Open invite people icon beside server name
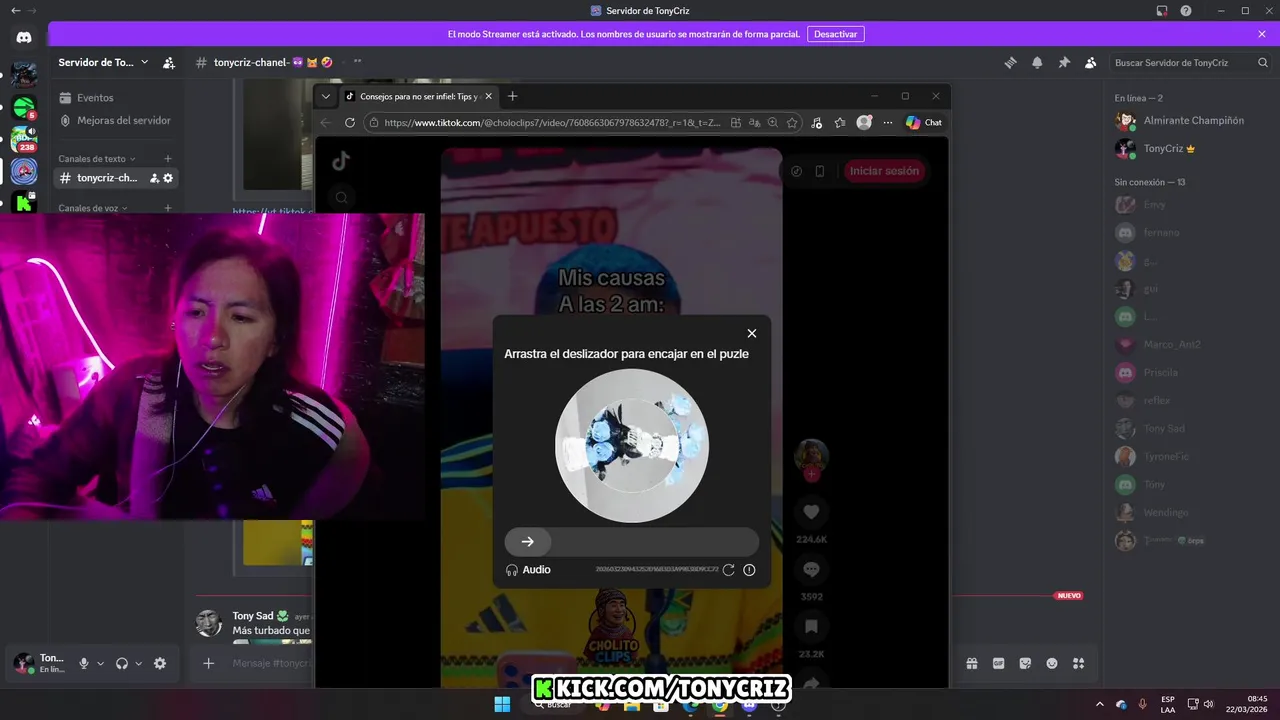The image size is (1280, 720). [169, 62]
